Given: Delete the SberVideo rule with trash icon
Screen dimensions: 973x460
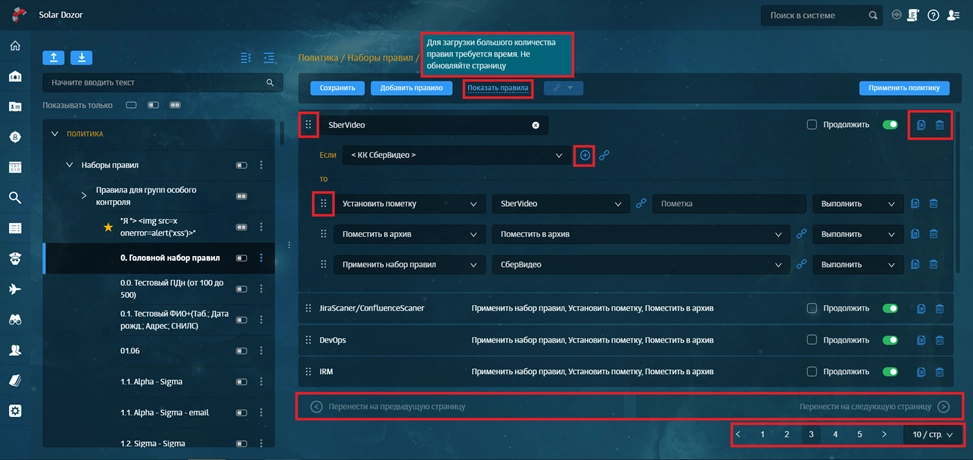Looking at the screenshot, I should click(x=939, y=125).
